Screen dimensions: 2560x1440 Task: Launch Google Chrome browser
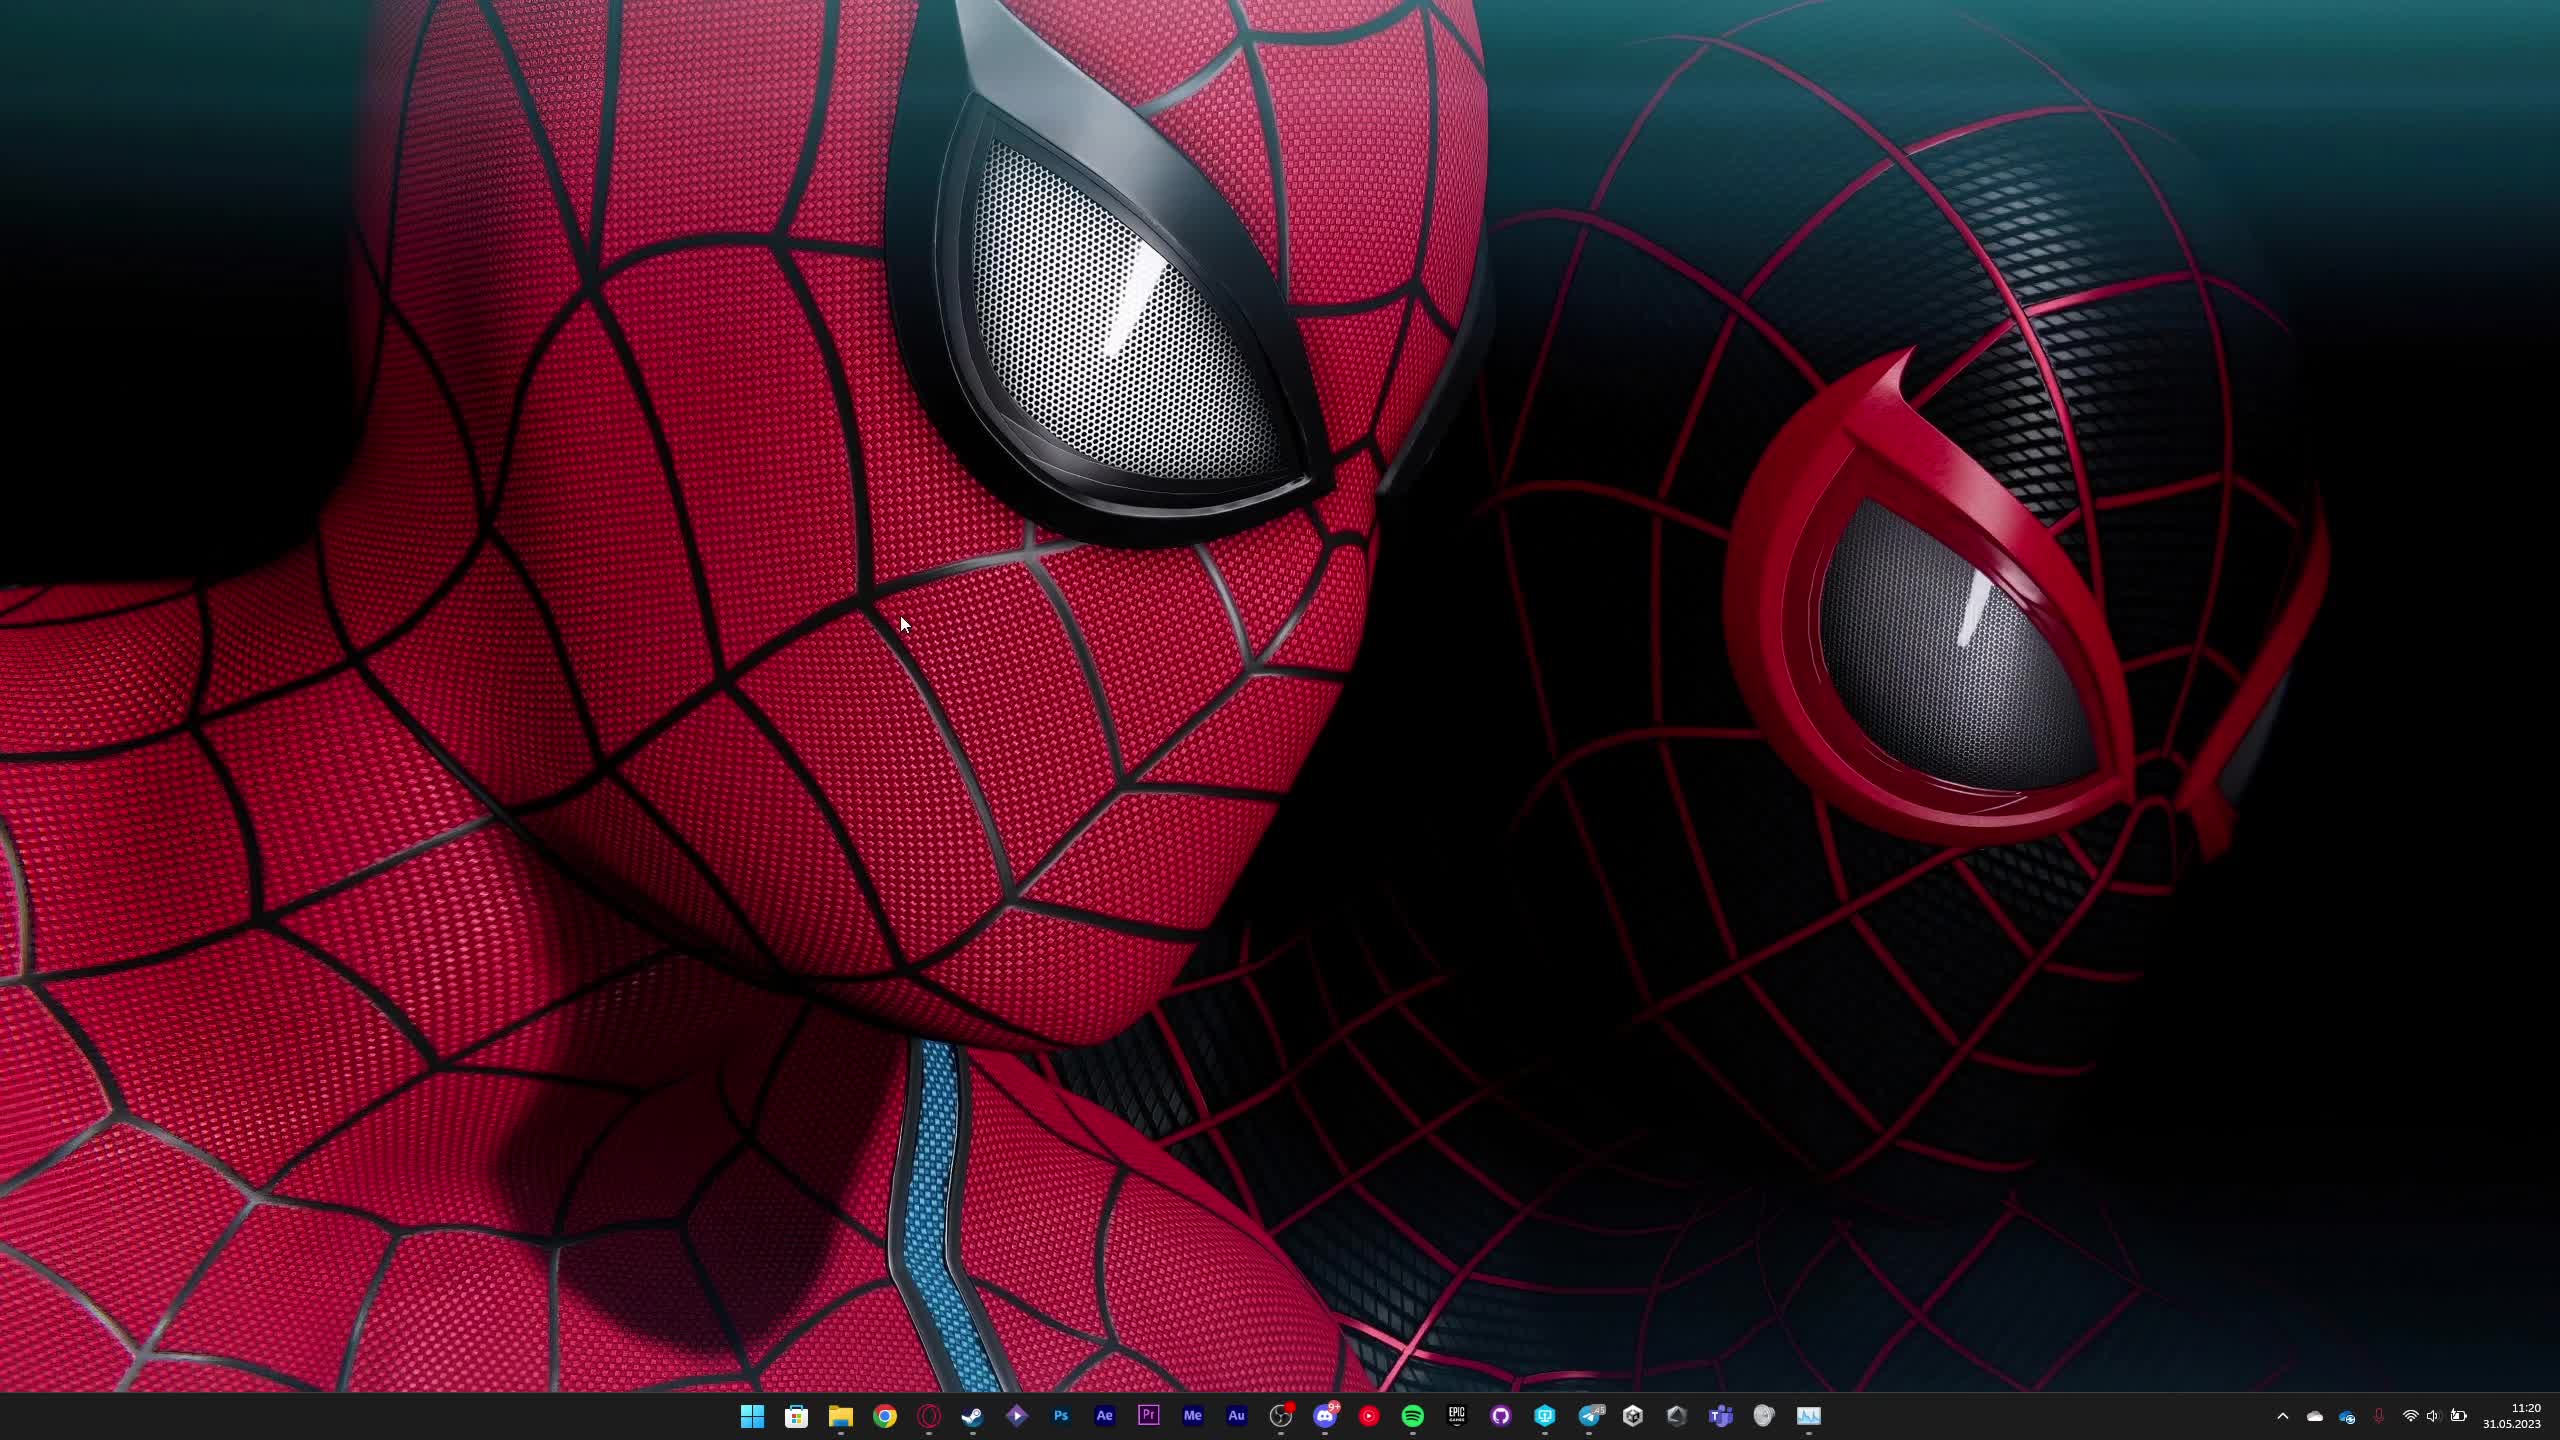click(x=884, y=1415)
